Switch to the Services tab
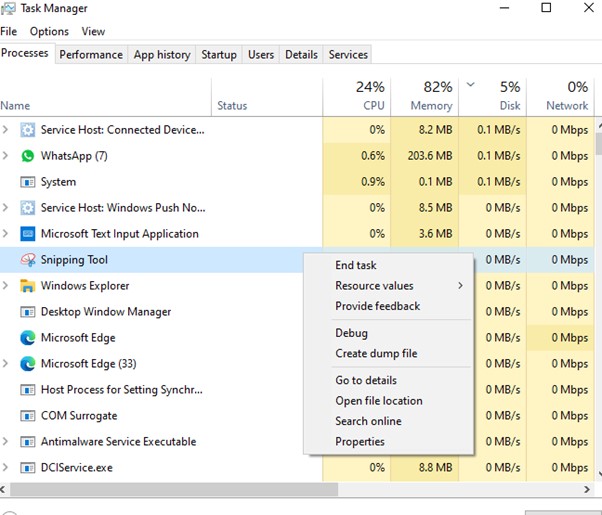Screen dimensions: 602x515 pyautogui.click(x=348, y=55)
